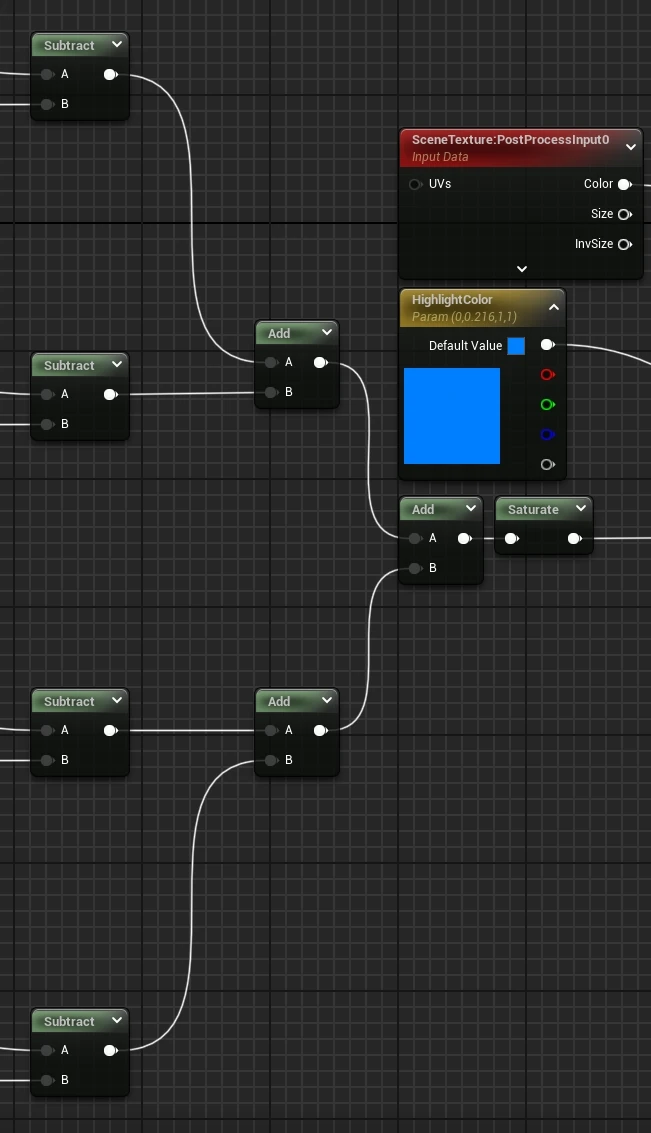This screenshot has width=651, height=1133.
Task: Click the Saturate node's input pin
Action: coord(511,539)
